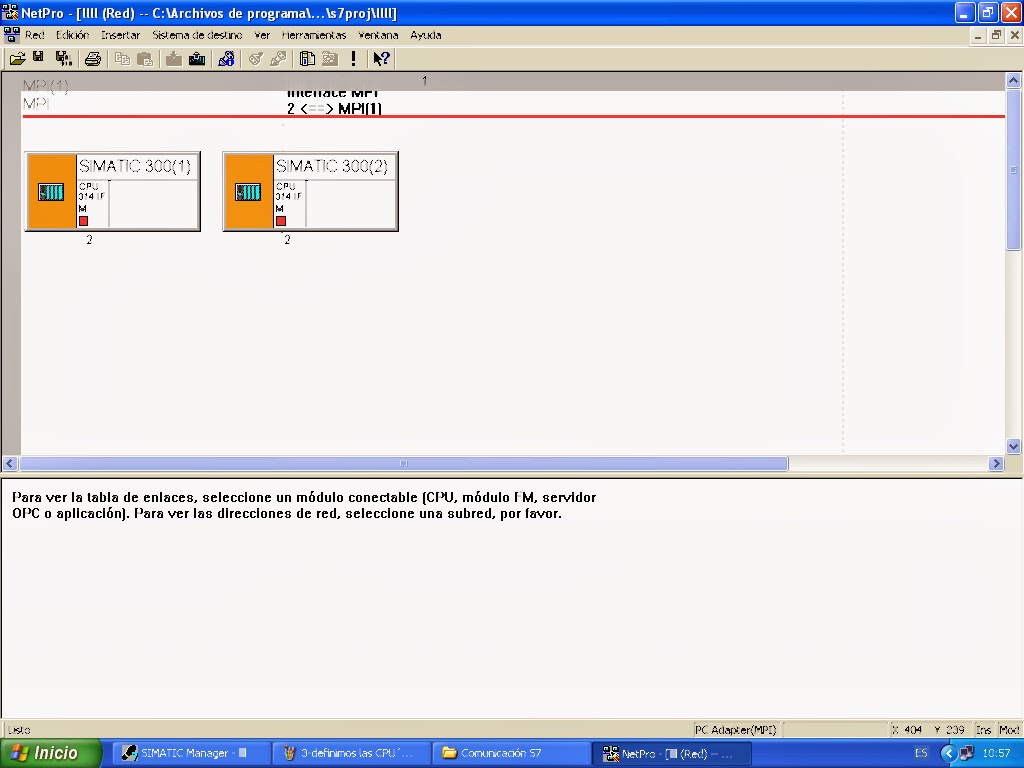Open the Sistema de destino menu
This screenshot has height=768, width=1024.
pyautogui.click(x=197, y=35)
